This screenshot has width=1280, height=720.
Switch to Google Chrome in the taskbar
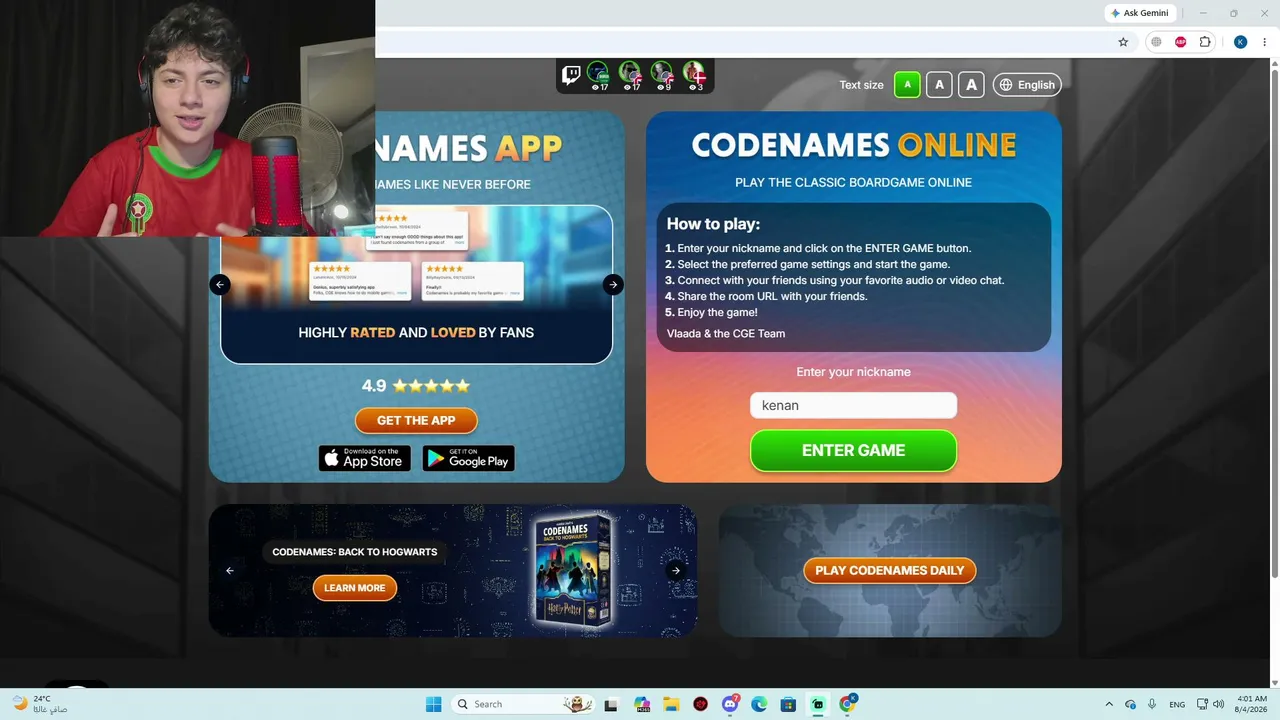[847, 704]
